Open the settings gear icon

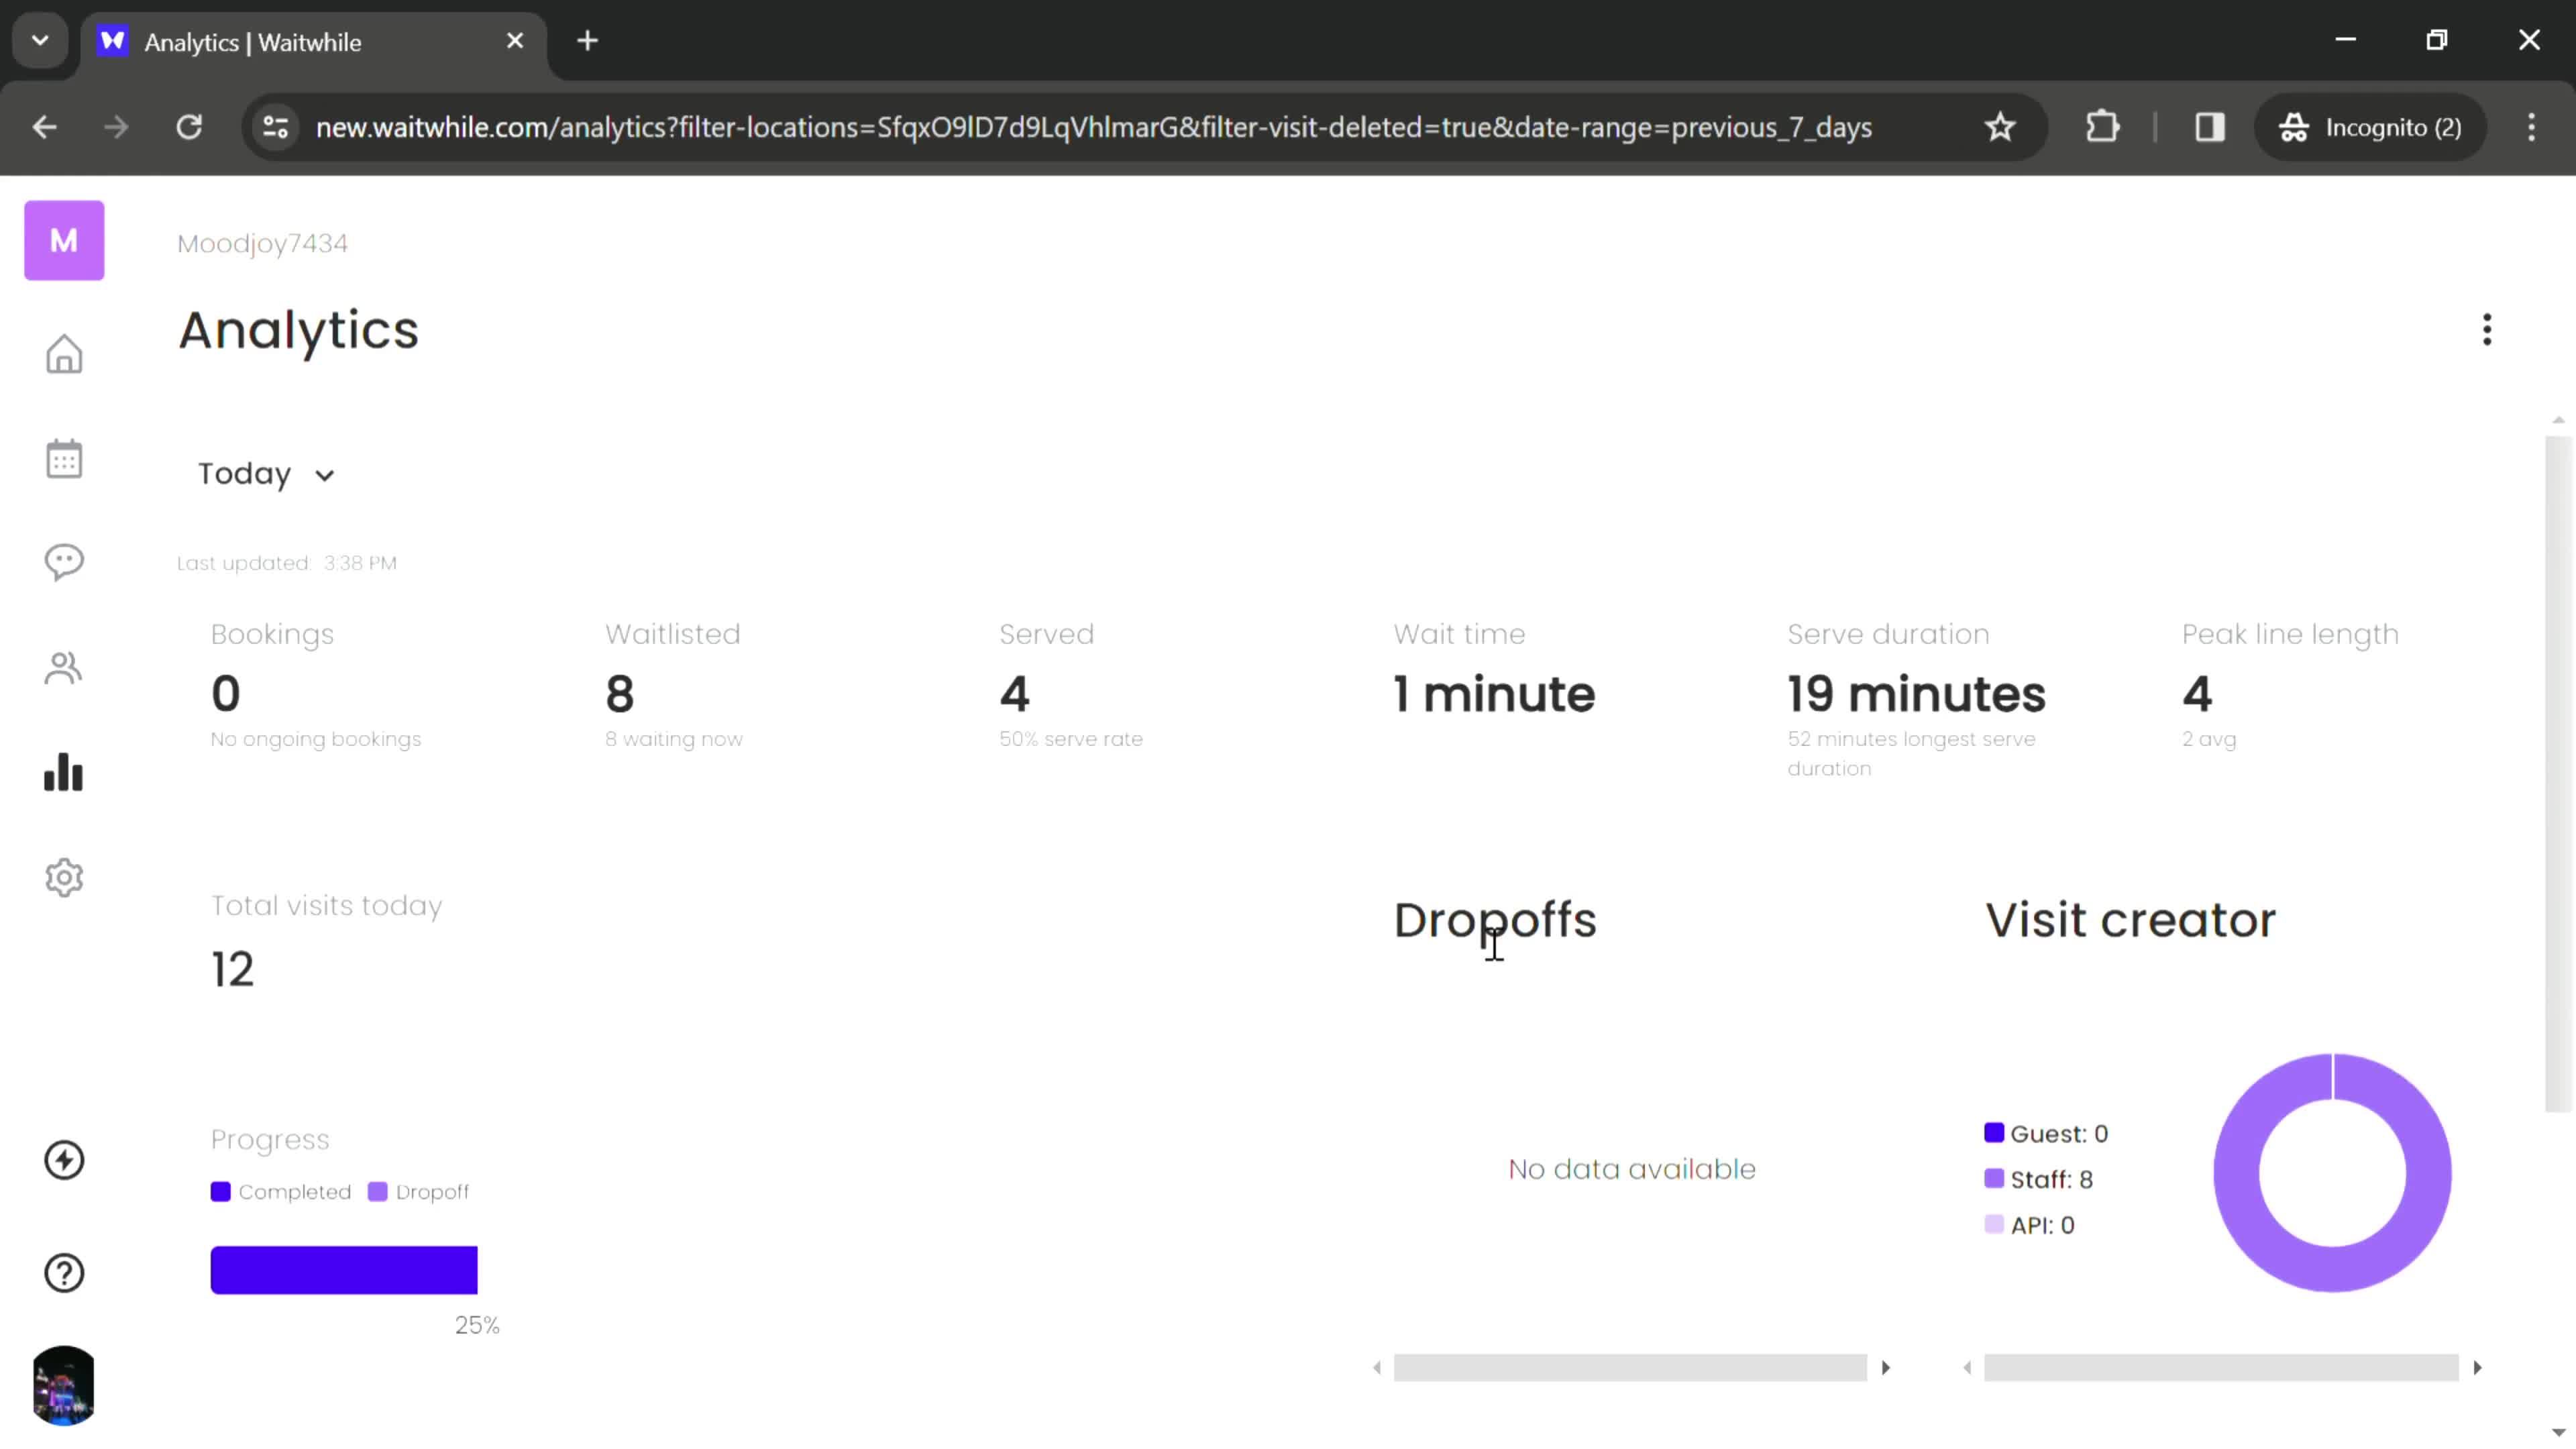pos(64,877)
